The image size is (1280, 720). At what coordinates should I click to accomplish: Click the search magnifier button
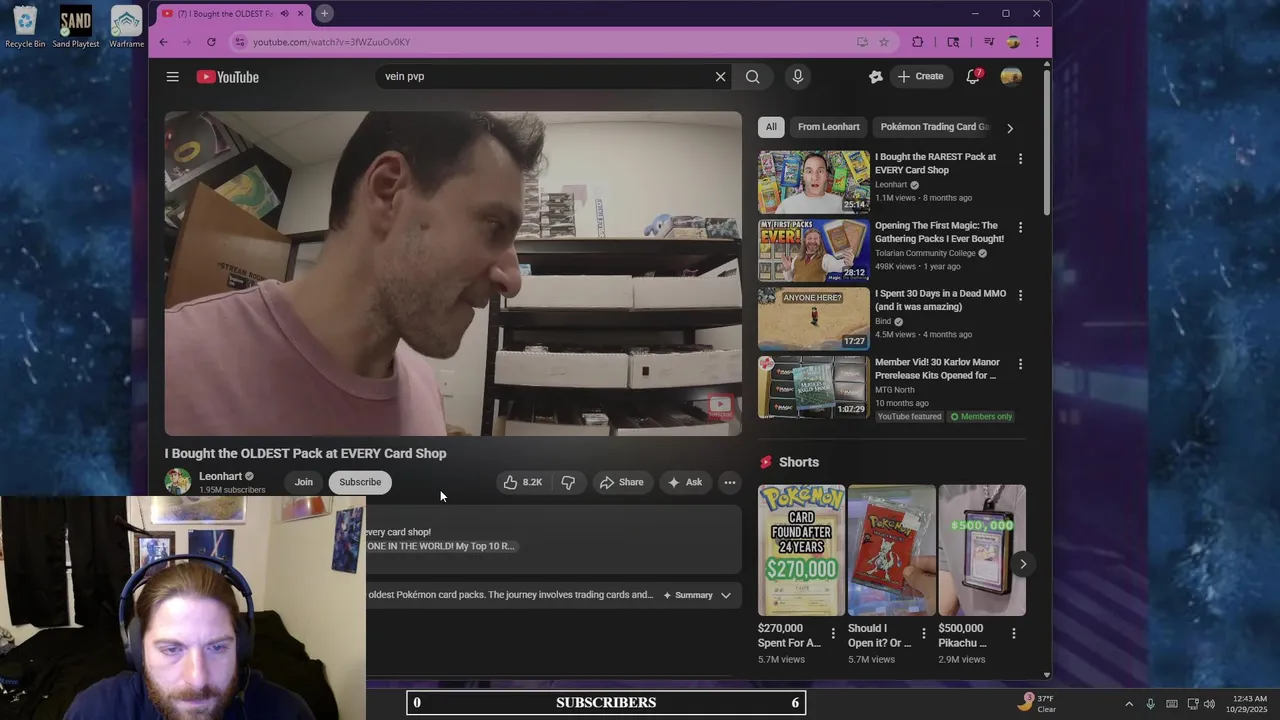[753, 77]
